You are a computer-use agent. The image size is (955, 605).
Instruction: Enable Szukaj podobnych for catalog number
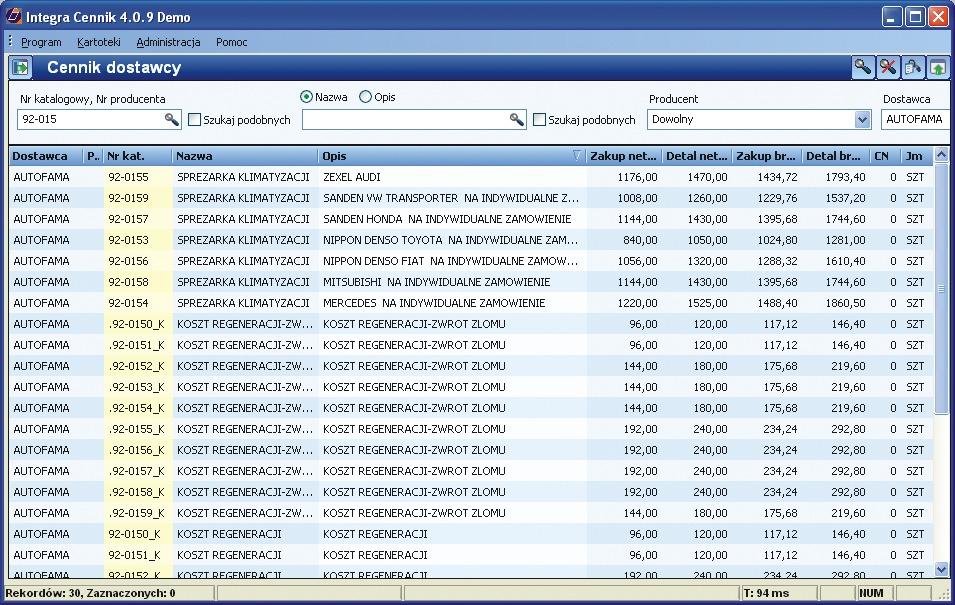coord(195,120)
